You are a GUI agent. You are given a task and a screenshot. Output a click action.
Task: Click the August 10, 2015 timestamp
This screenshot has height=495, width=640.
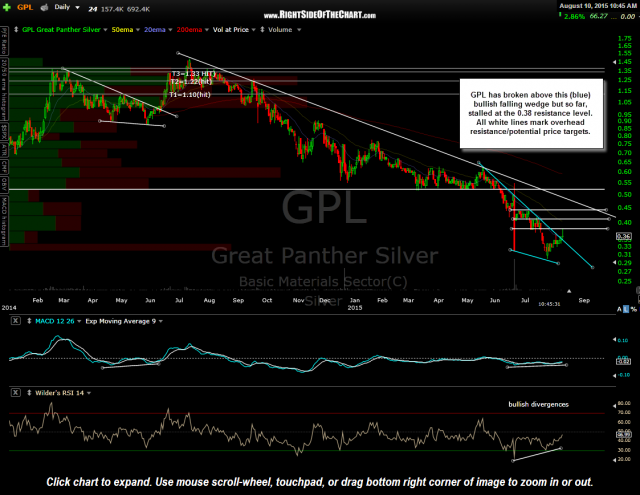598,6
